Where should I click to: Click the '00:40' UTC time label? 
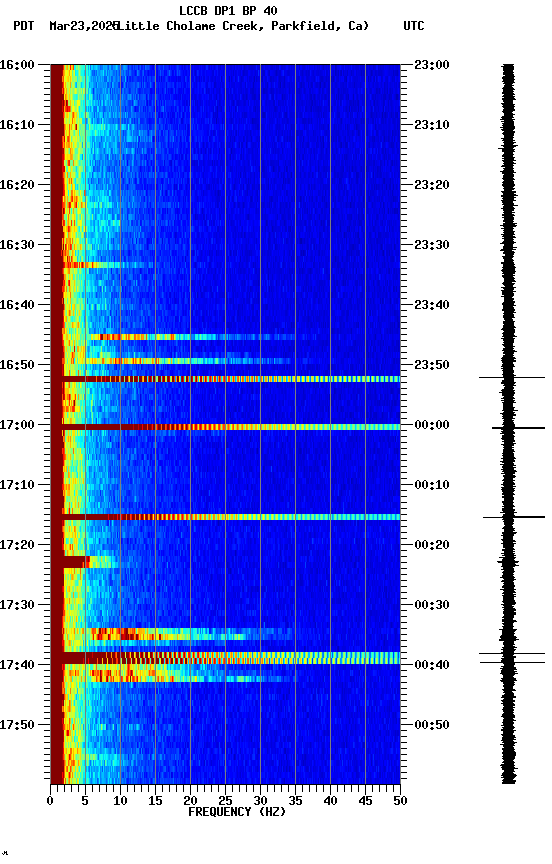coord(432,665)
